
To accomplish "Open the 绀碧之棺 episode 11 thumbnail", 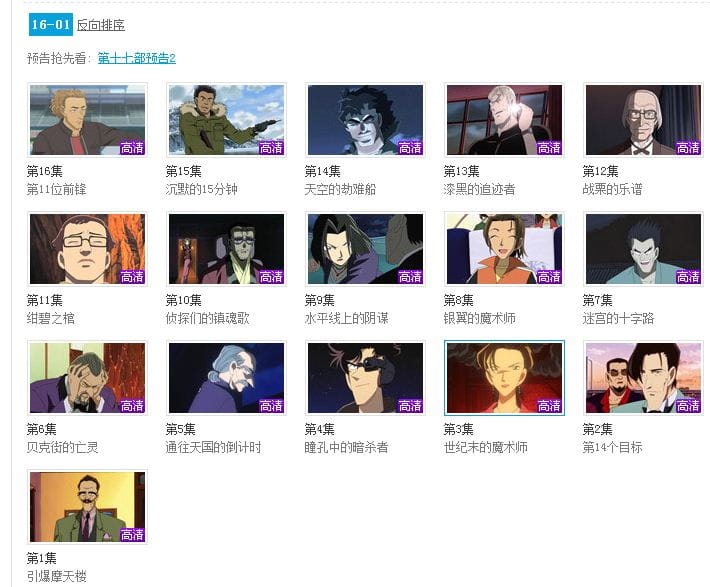I will [x=87, y=249].
